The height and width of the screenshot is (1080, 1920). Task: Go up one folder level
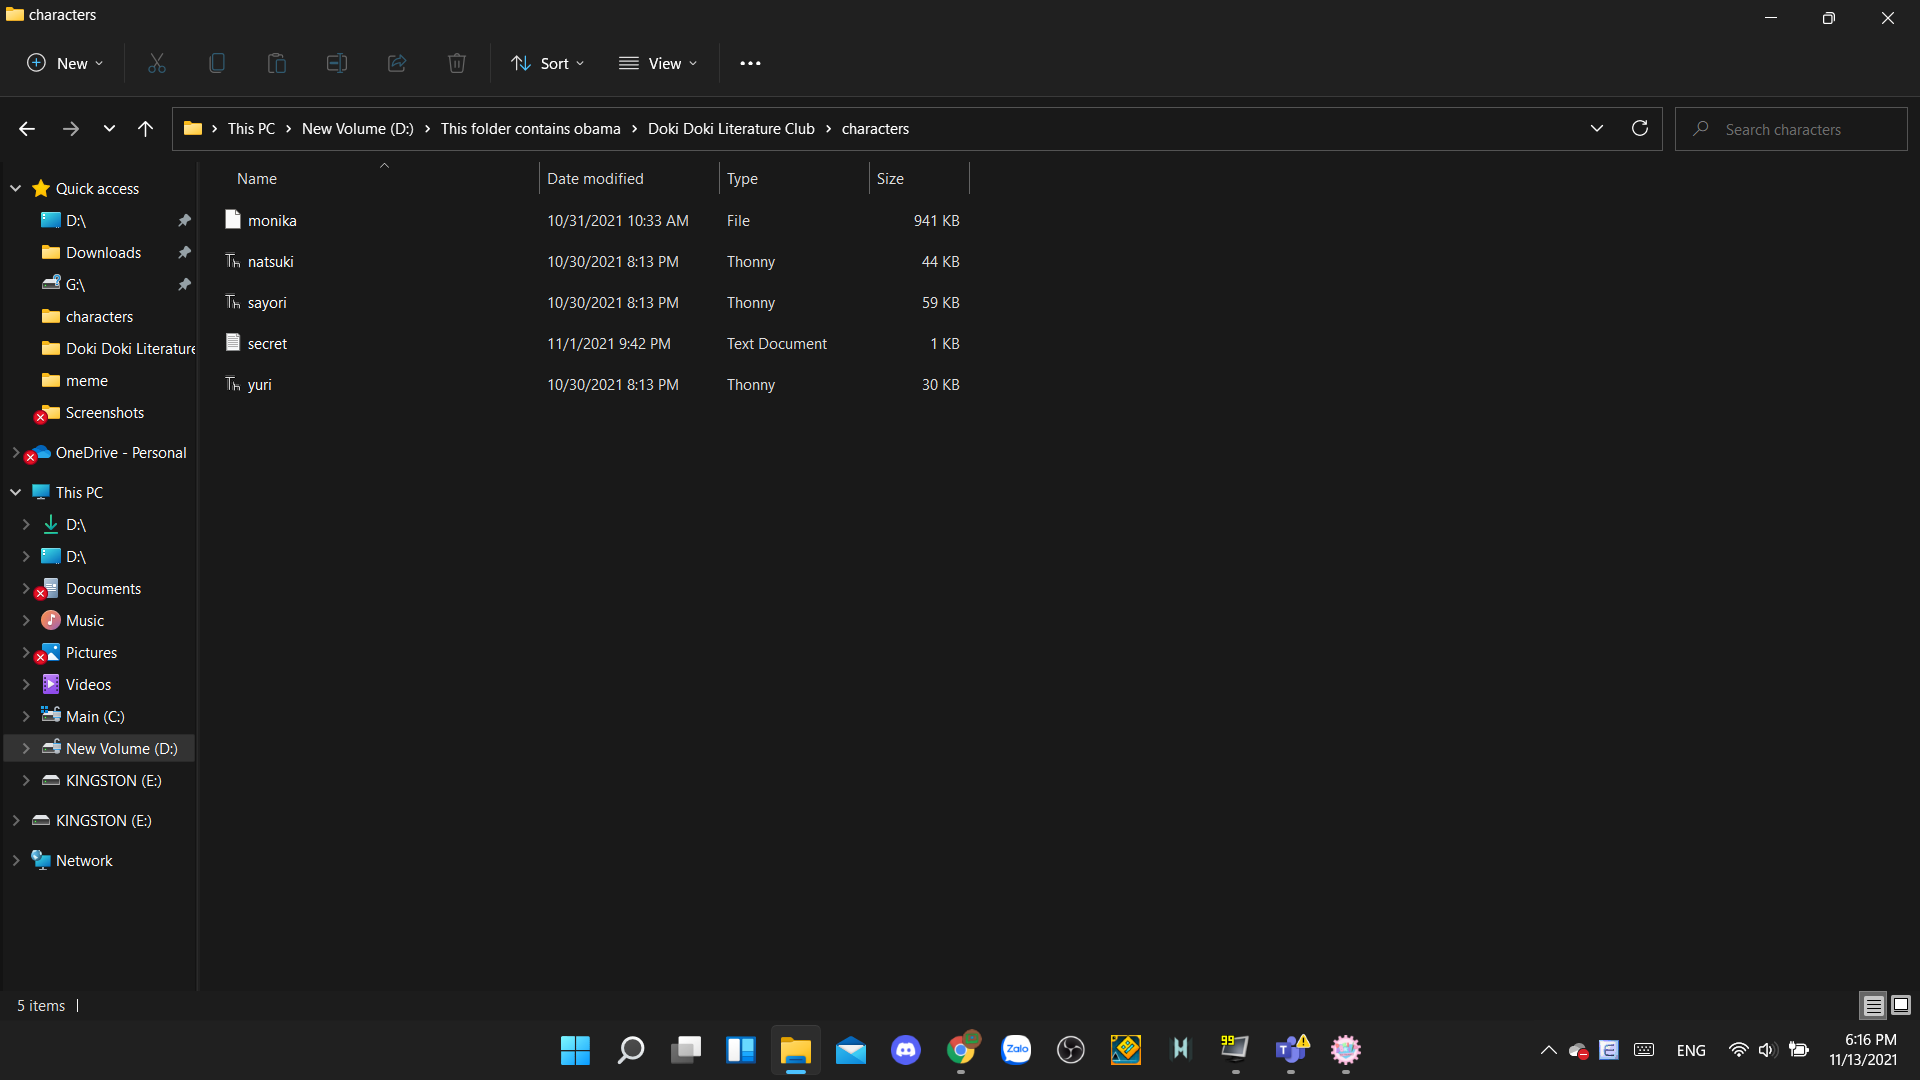[145, 128]
